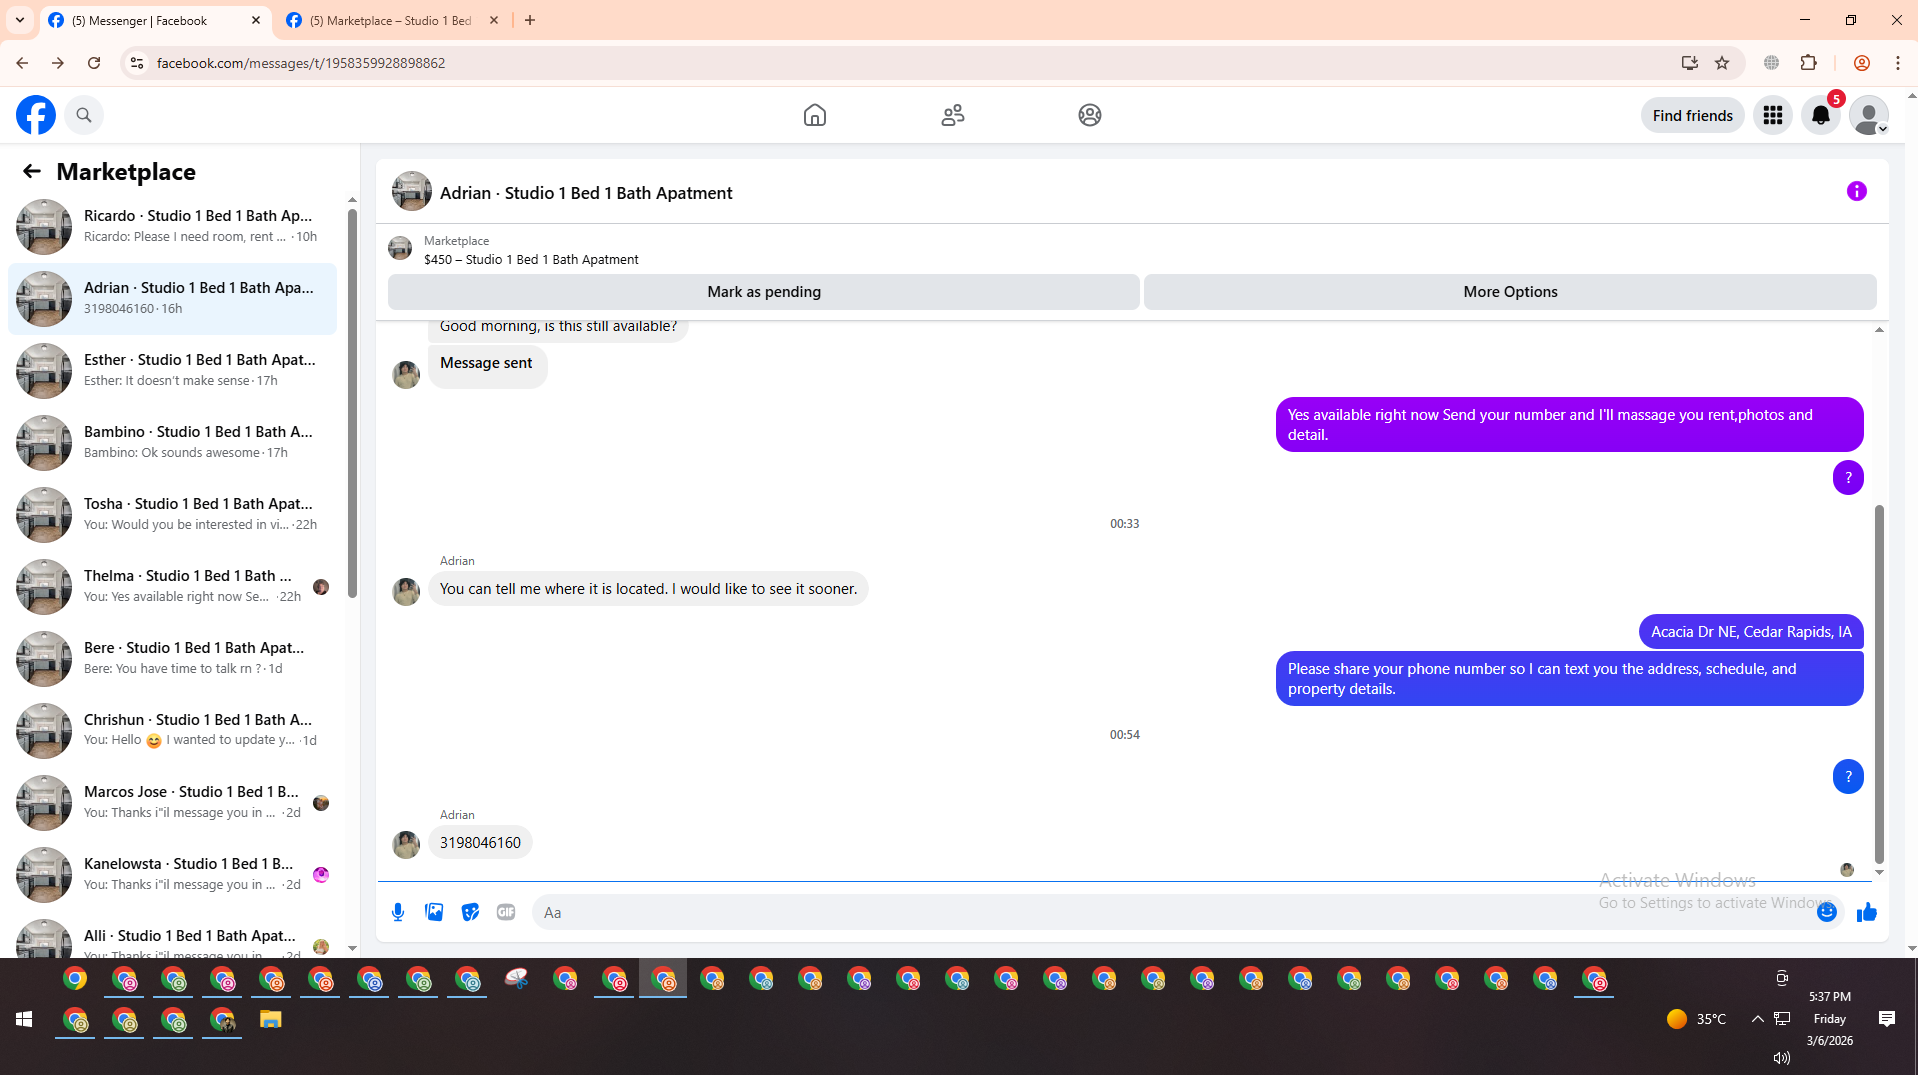Open Chrishun's conversation

[x=172, y=730]
